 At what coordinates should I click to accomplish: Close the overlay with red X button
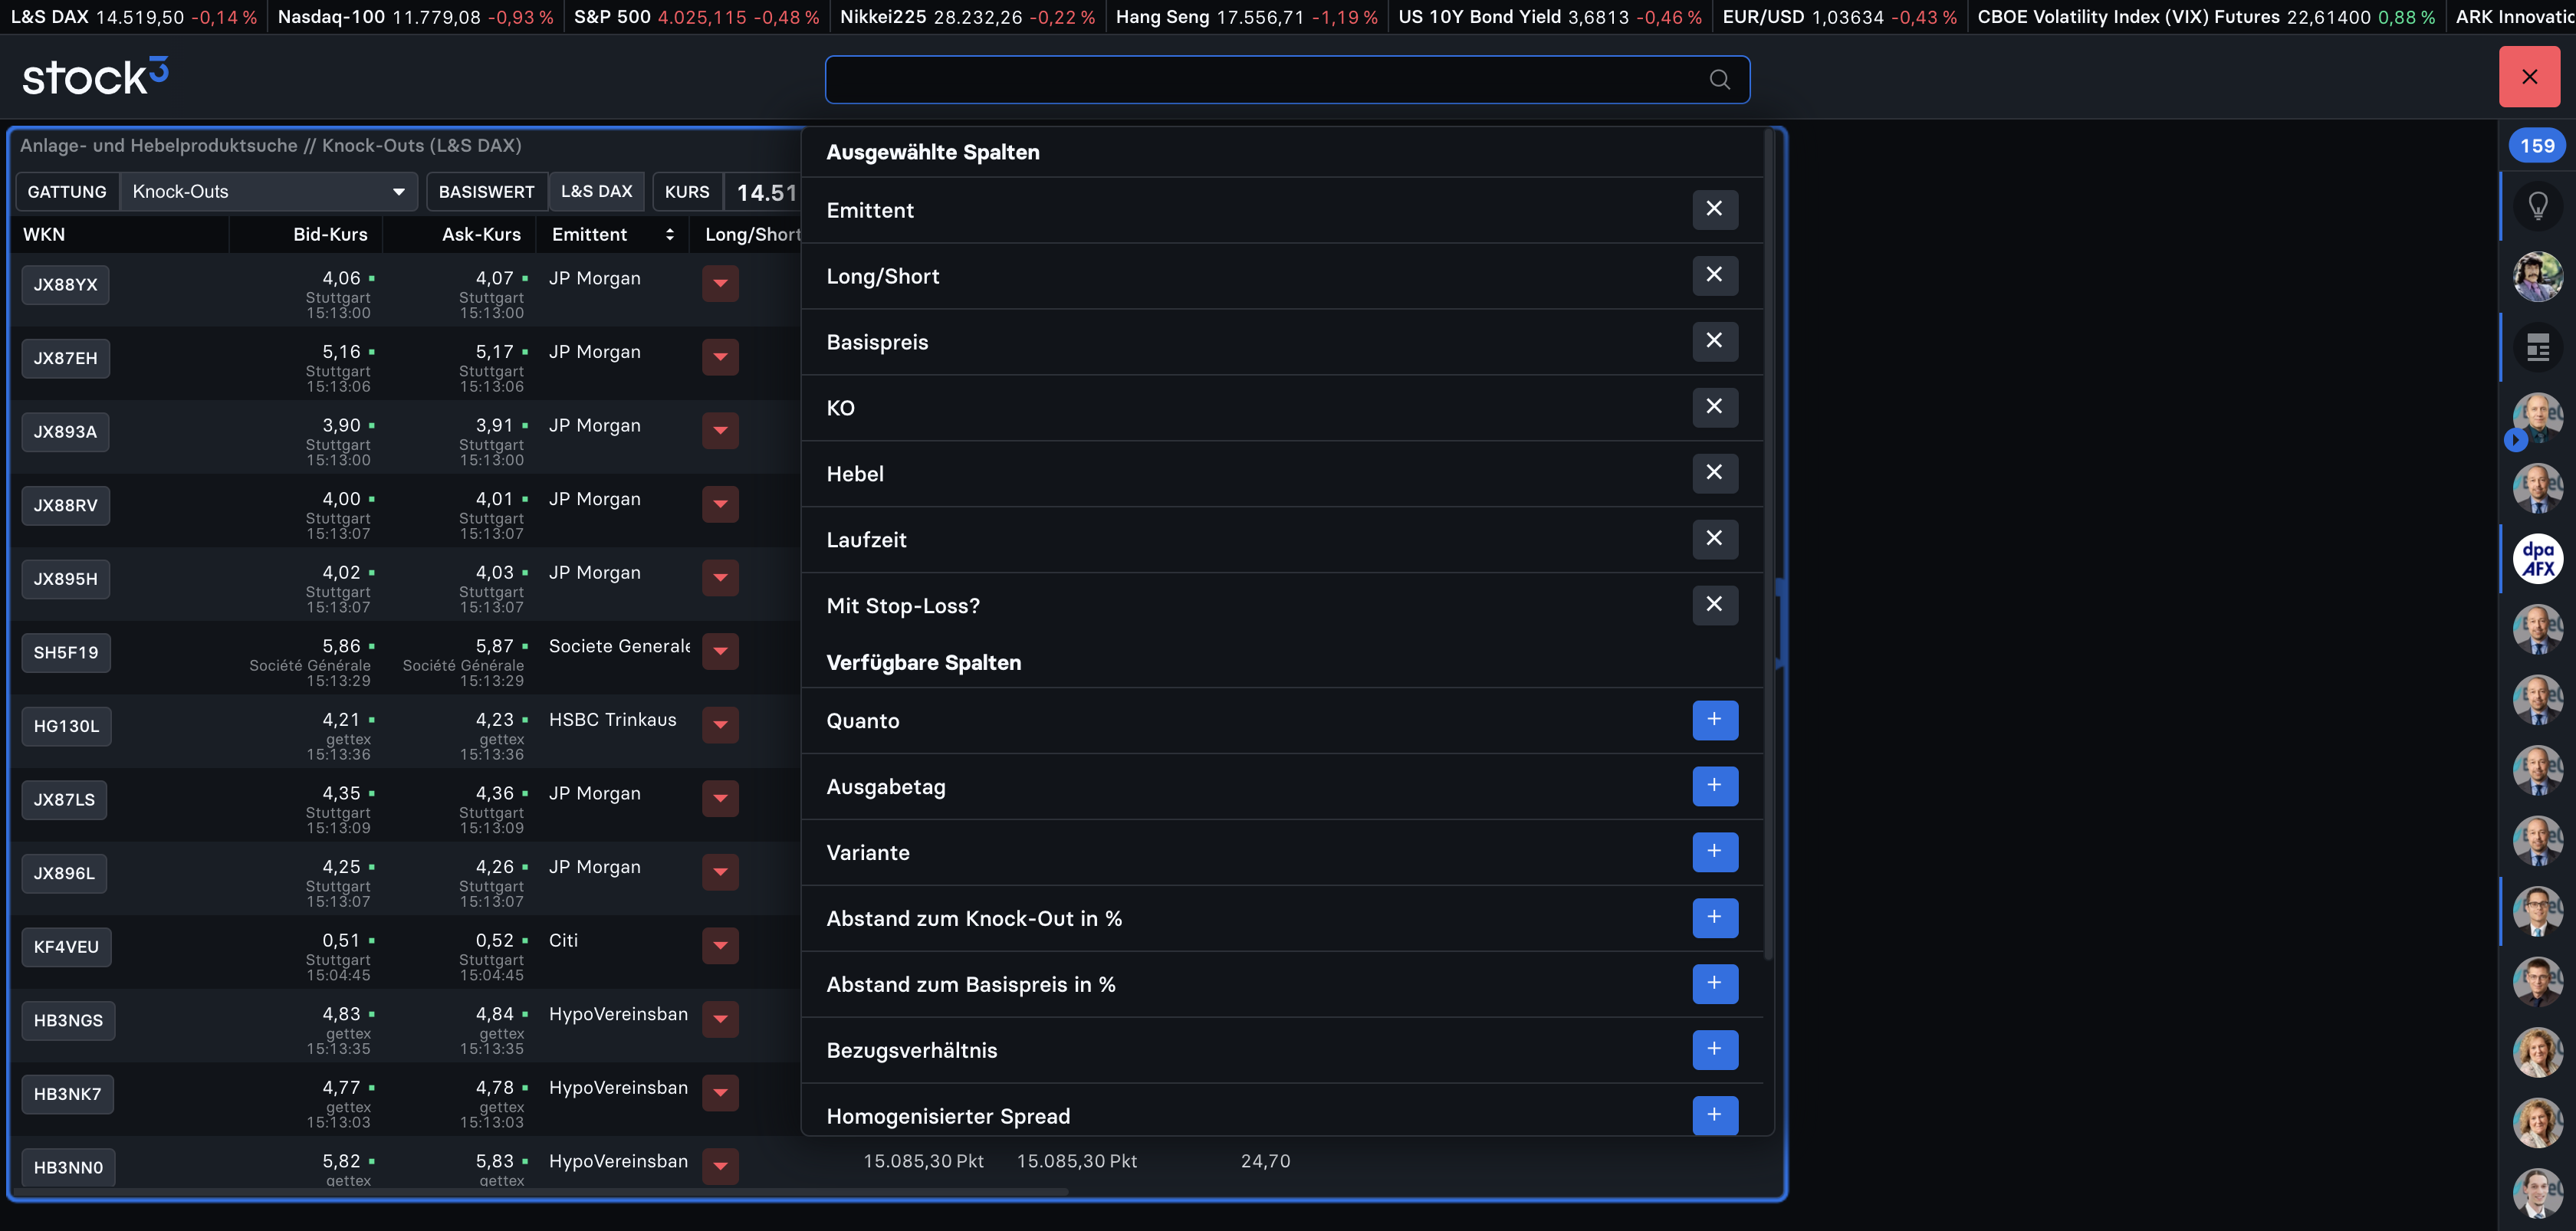(2529, 77)
